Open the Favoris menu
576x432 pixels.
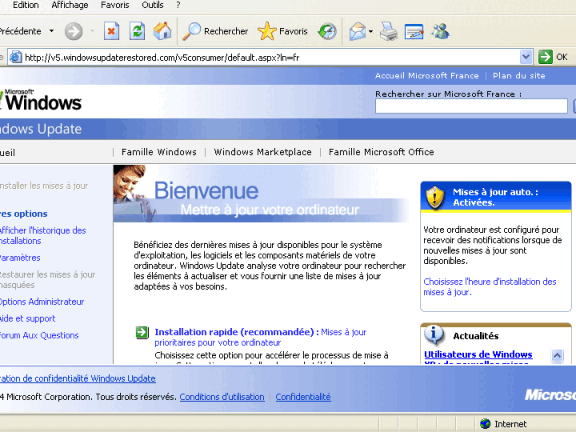[x=115, y=5]
